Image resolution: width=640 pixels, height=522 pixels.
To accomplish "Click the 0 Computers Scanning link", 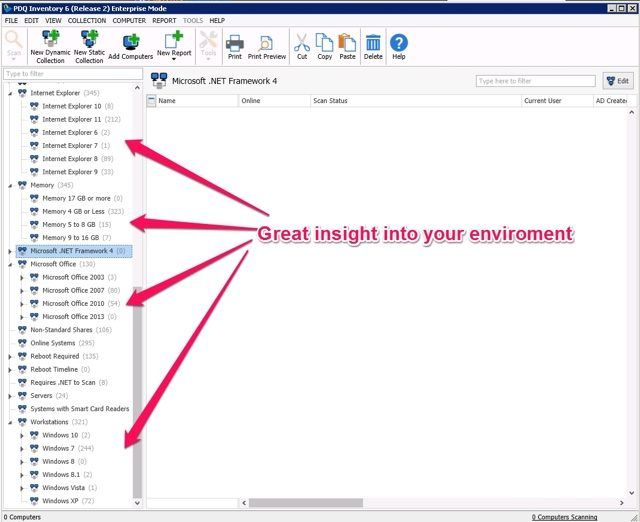I will 564,517.
